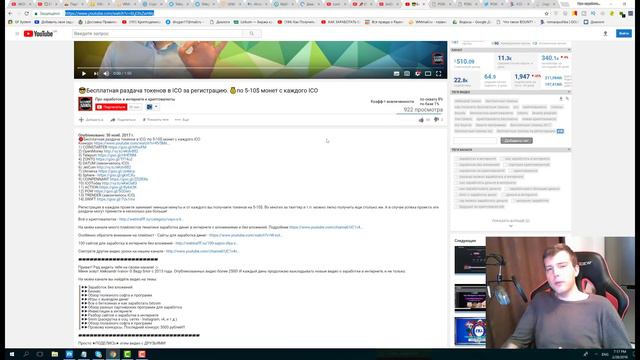Go to YouTube home via logo
Image resolution: width=640 pixels, height=360 pixels.
[x=39, y=33]
